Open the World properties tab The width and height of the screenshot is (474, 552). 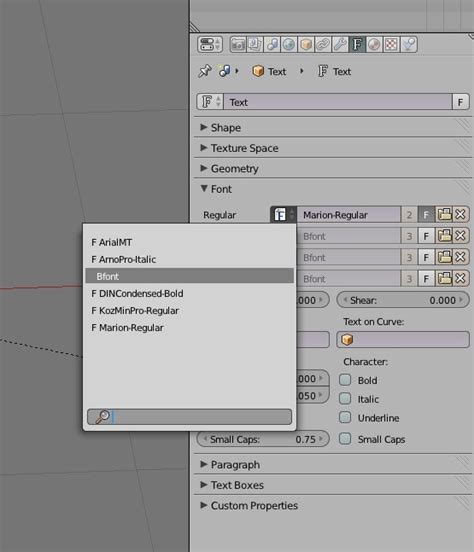(288, 44)
